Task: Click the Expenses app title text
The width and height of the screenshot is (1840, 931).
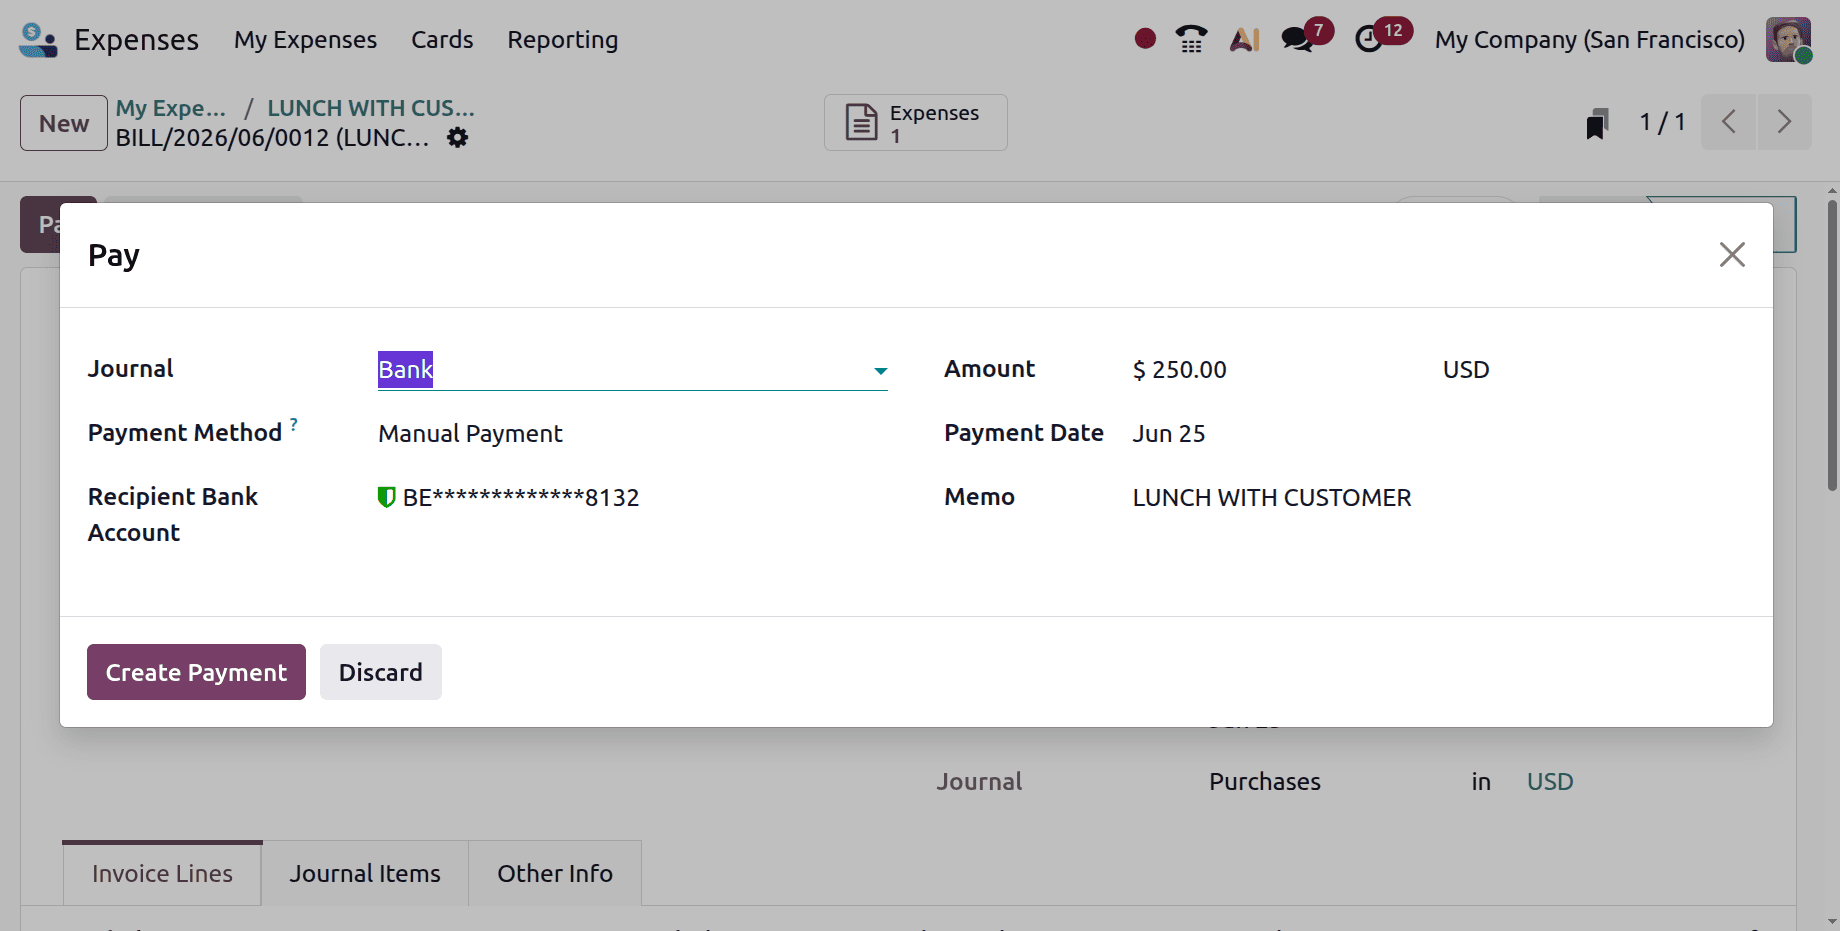Action: click(136, 40)
